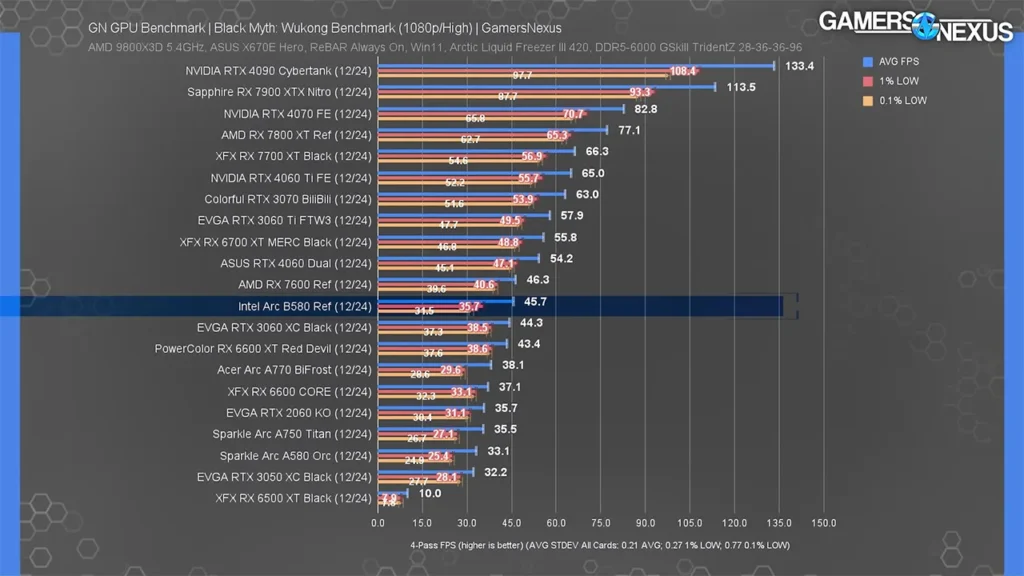Select the 82.8 average FPS value
The height and width of the screenshot is (576, 1024).
coord(645,109)
